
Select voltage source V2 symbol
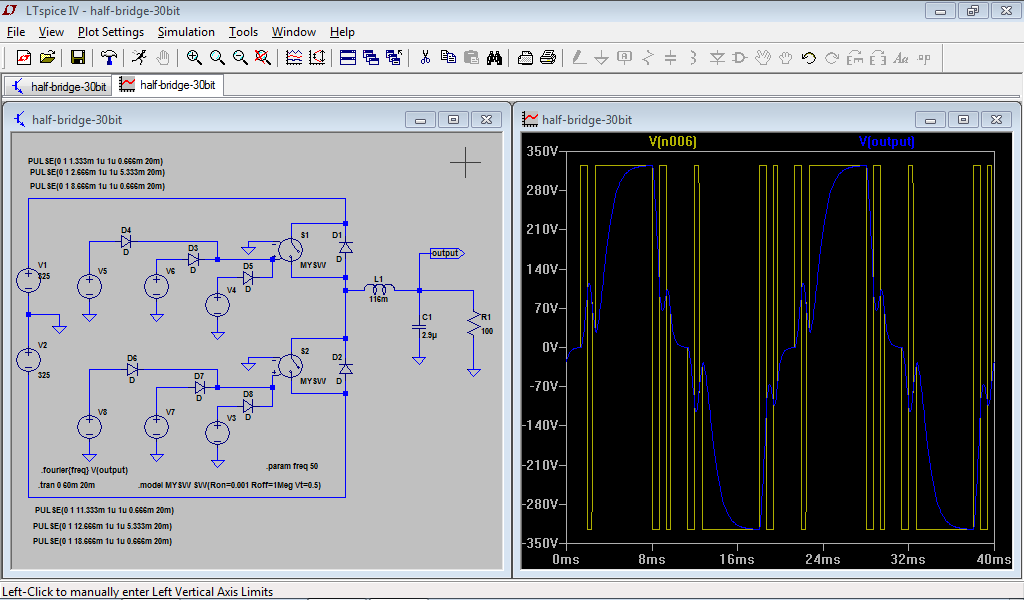pyautogui.click(x=28, y=360)
